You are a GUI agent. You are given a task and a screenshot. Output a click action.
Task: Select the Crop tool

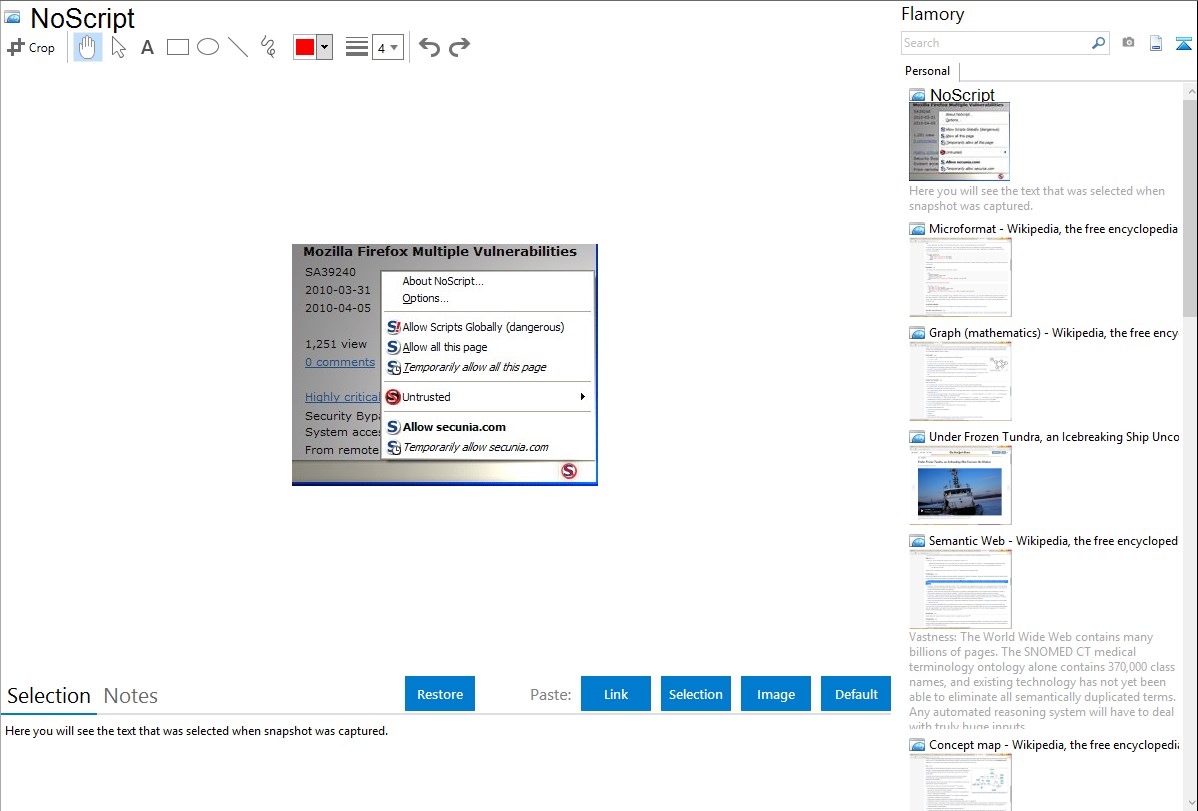pos(31,47)
